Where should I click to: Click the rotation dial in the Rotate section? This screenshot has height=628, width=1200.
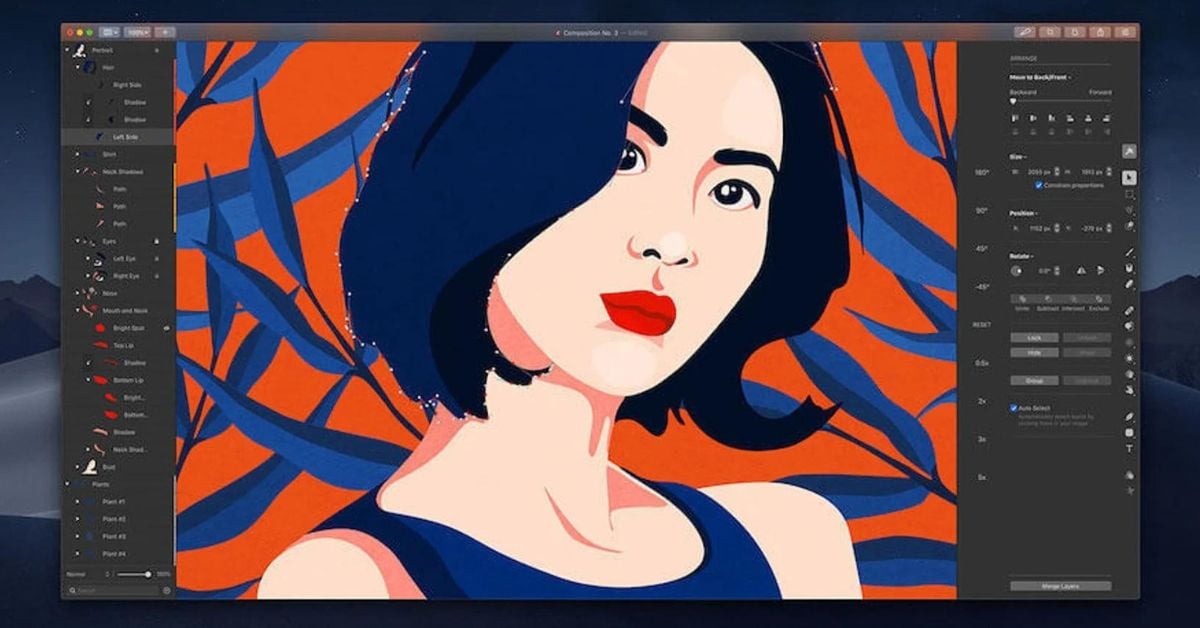click(1017, 270)
